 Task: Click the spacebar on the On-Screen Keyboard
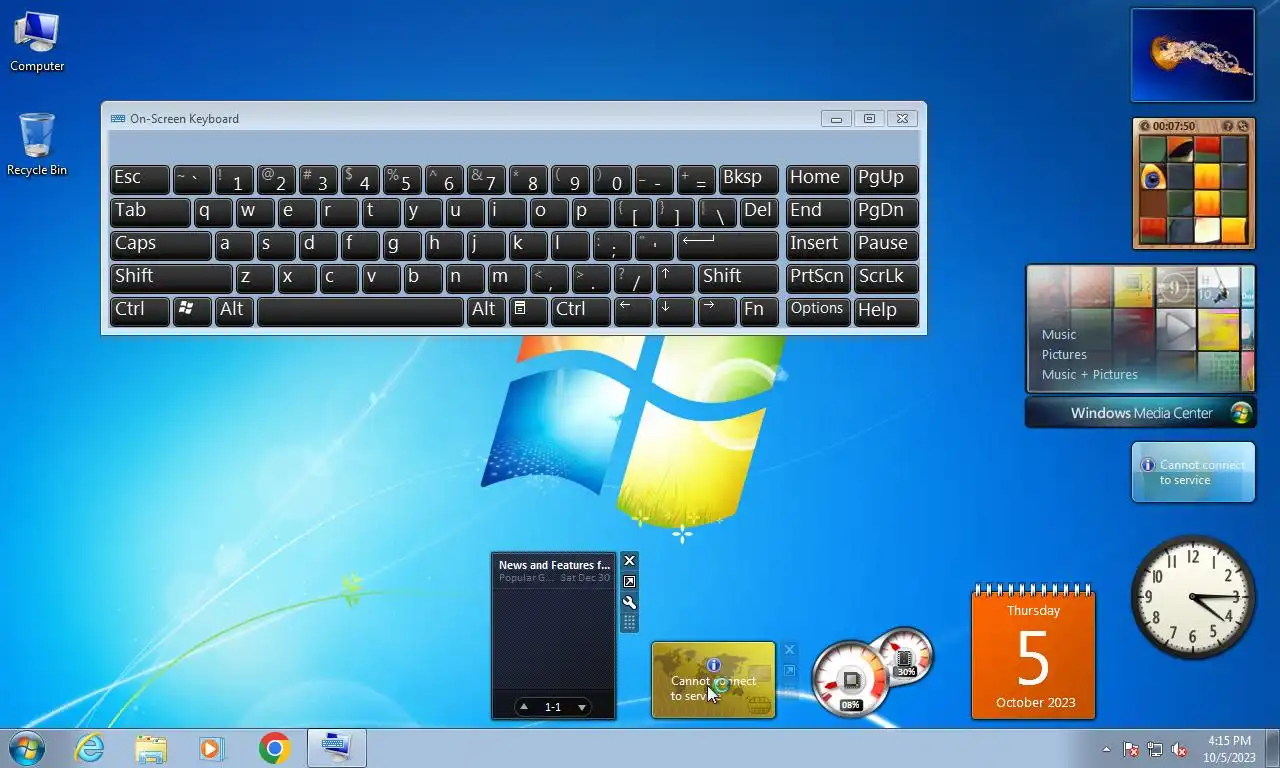coord(360,310)
